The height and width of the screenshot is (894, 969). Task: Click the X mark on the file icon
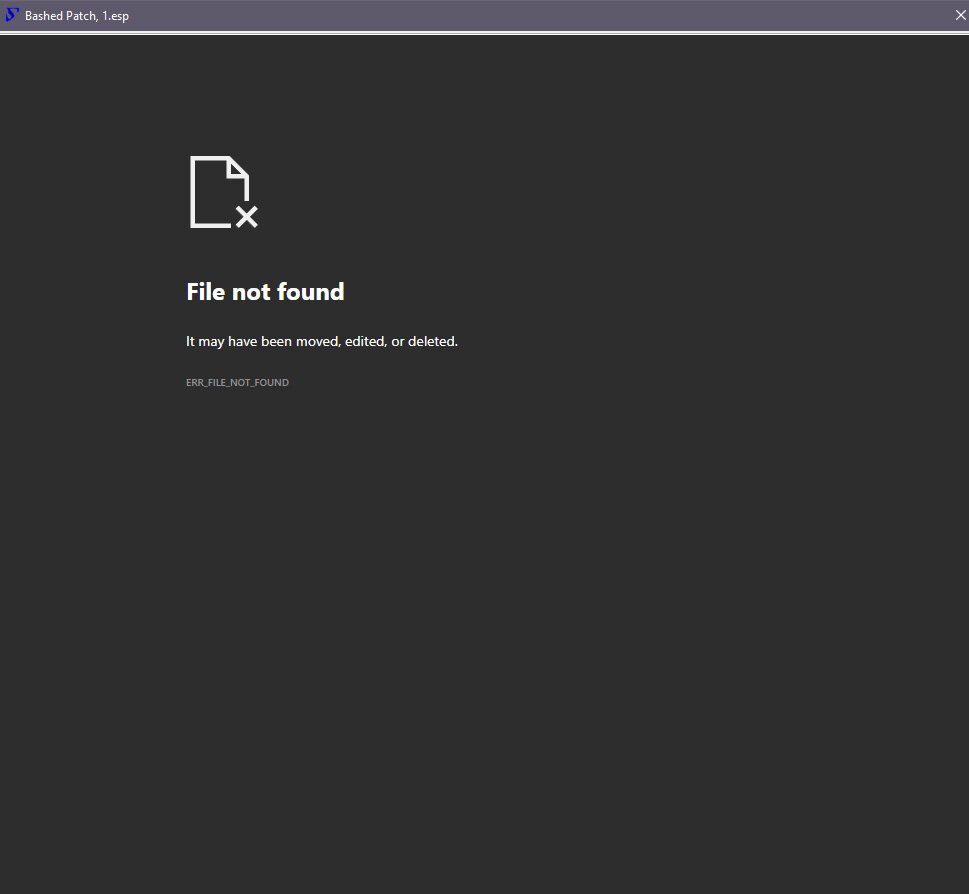pos(247,216)
